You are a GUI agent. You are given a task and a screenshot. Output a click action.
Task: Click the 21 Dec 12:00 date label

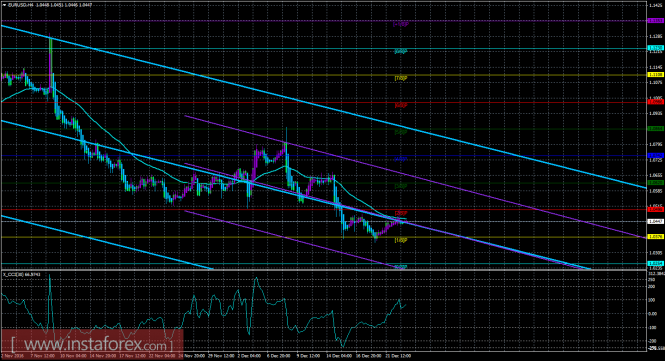pyautogui.click(x=399, y=356)
